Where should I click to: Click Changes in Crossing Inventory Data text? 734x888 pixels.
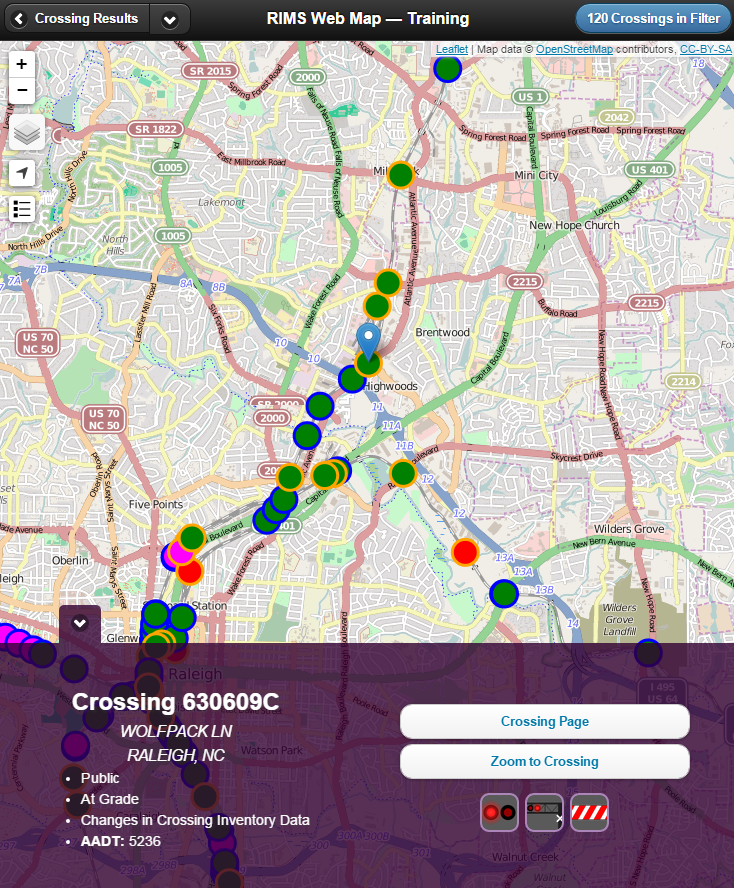click(x=195, y=820)
